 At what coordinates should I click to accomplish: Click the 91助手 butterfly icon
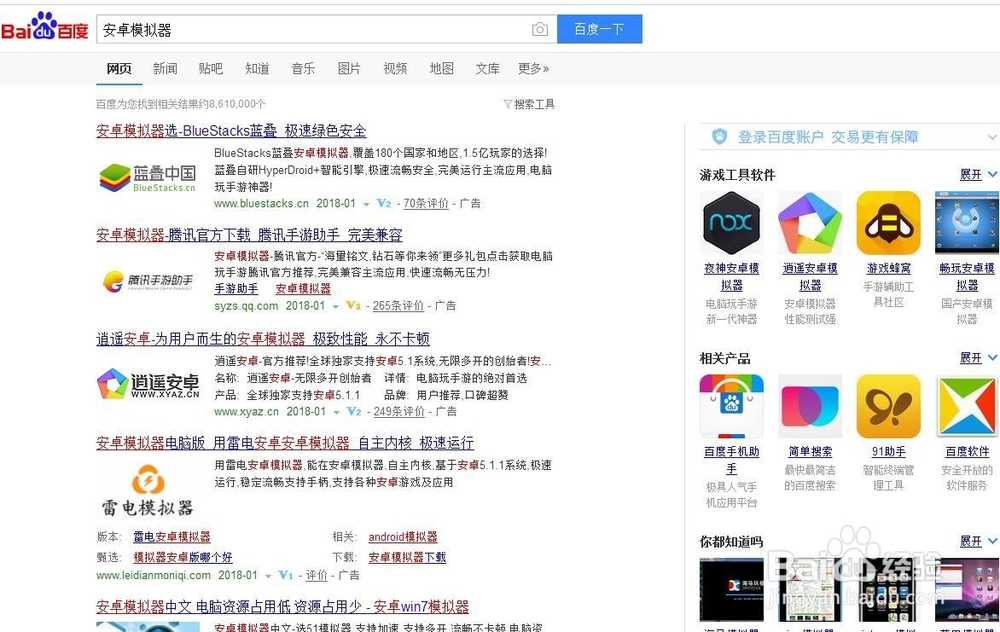888,405
